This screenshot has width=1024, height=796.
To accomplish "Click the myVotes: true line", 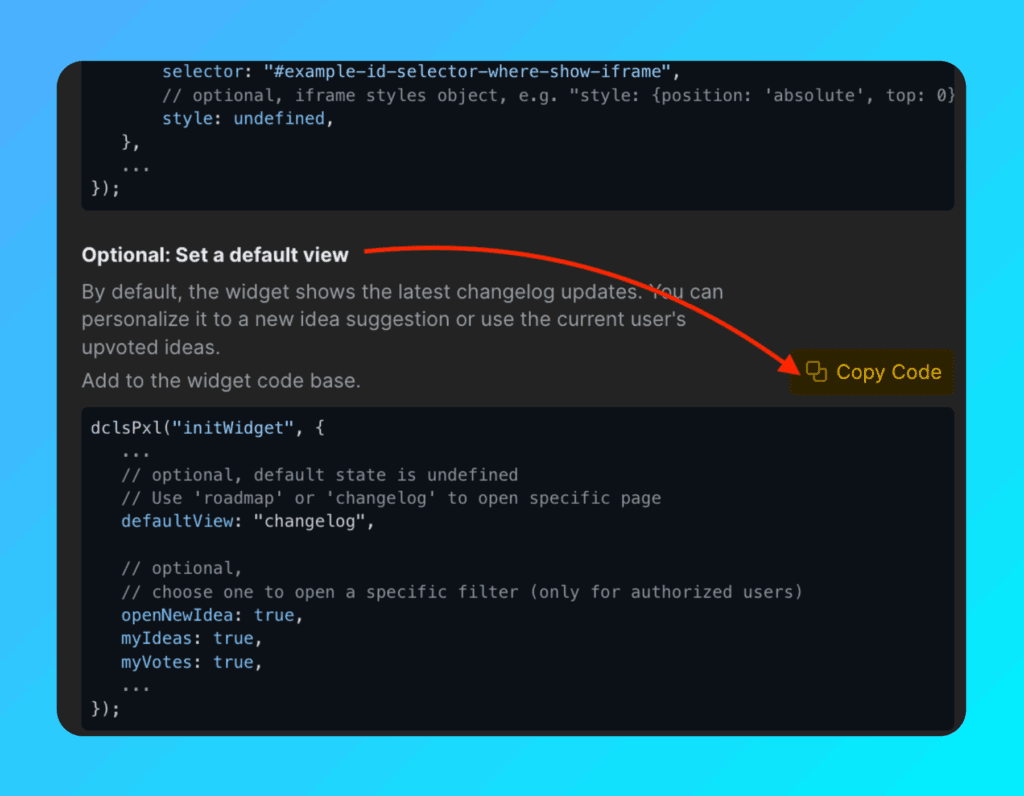I will pos(191,662).
